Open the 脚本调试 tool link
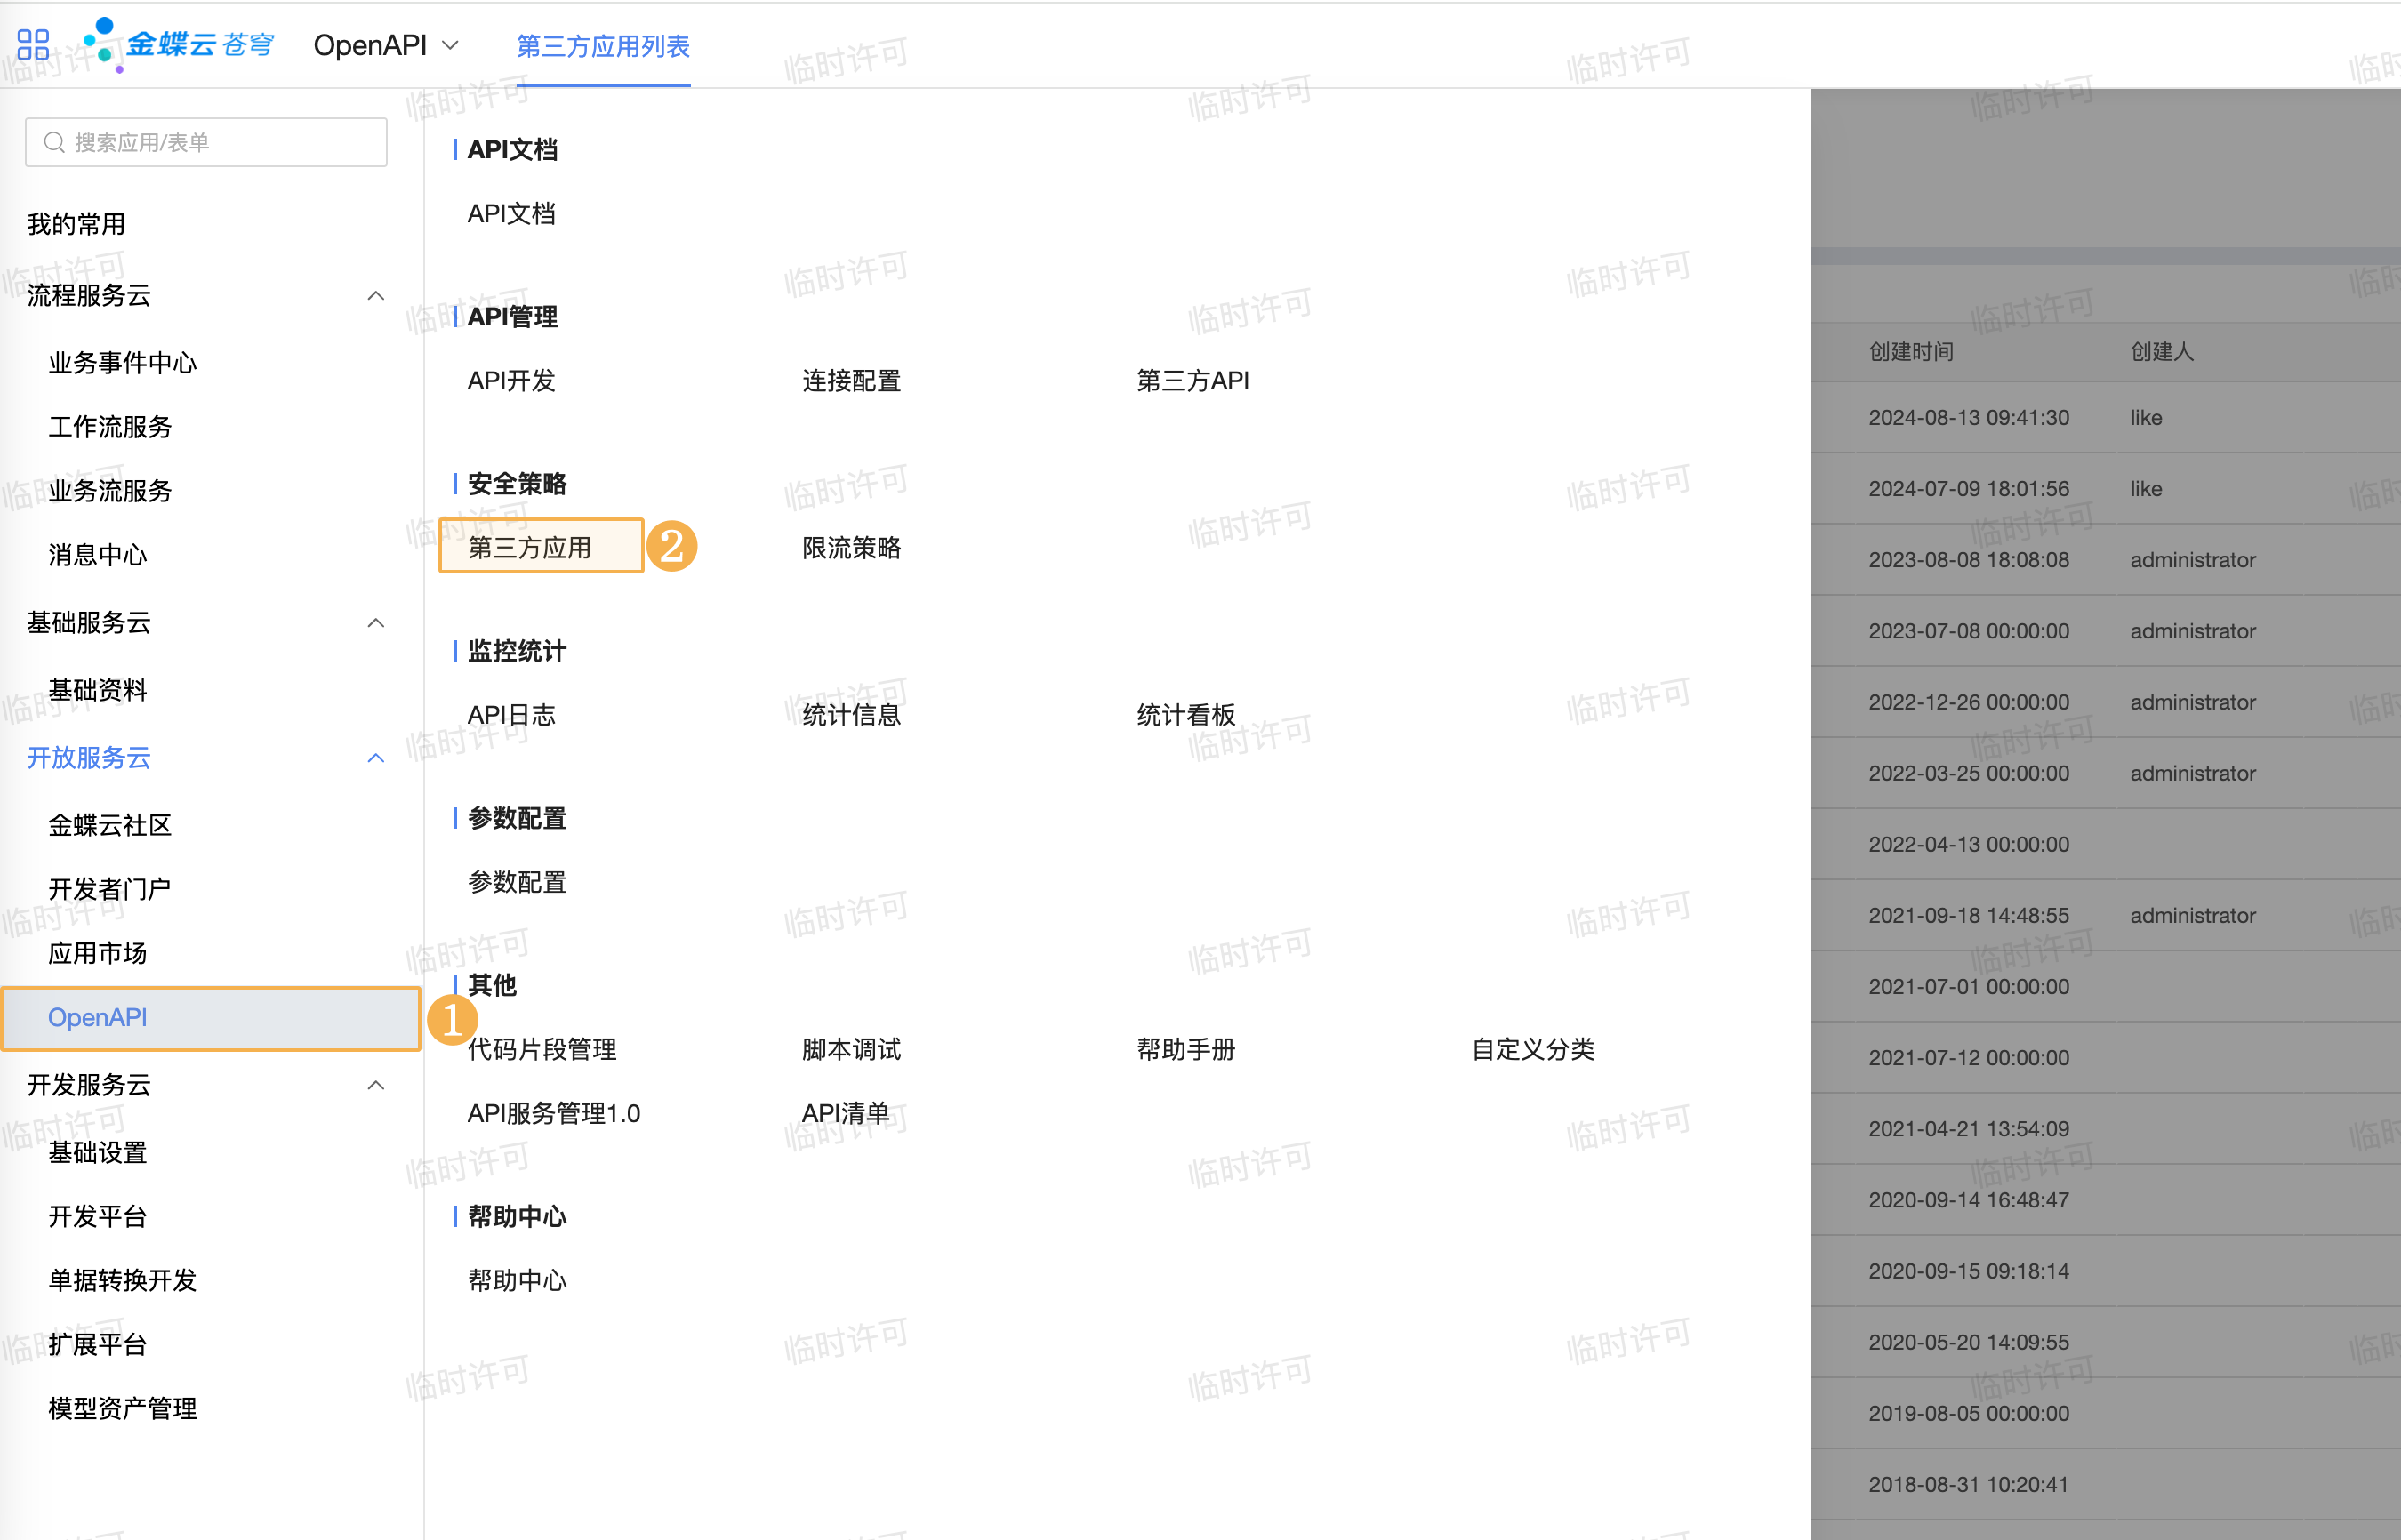Screen dimensions: 2401x1540 (851, 1049)
